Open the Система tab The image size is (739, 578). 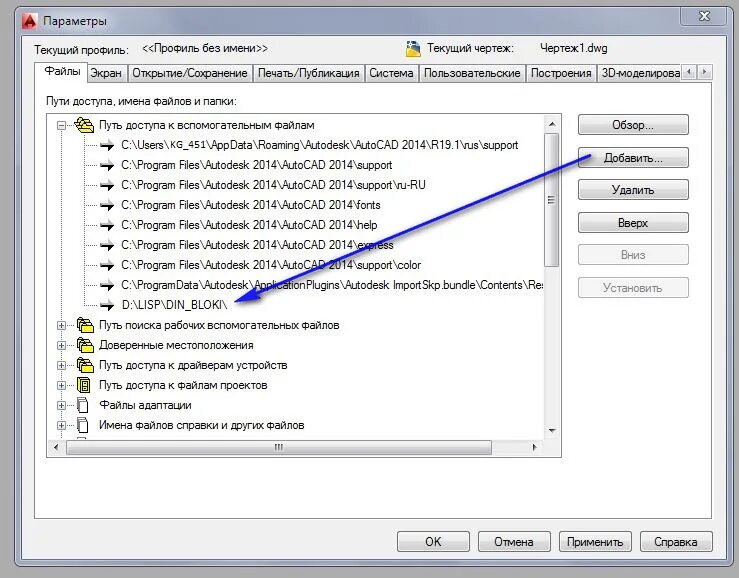point(391,73)
